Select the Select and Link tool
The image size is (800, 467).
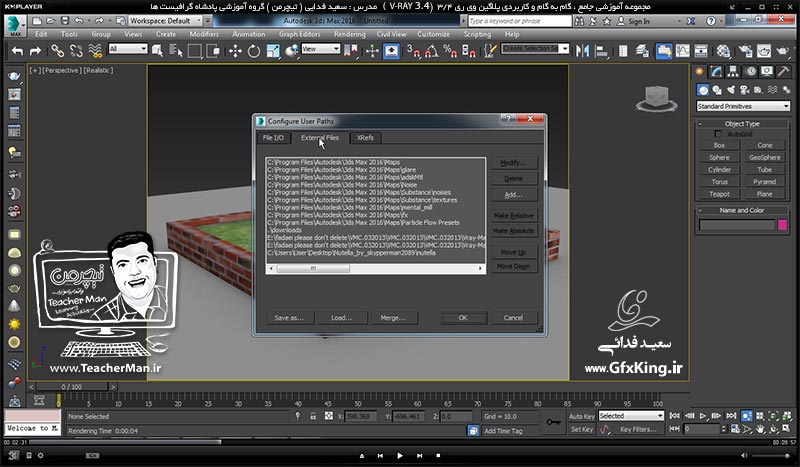(57, 51)
